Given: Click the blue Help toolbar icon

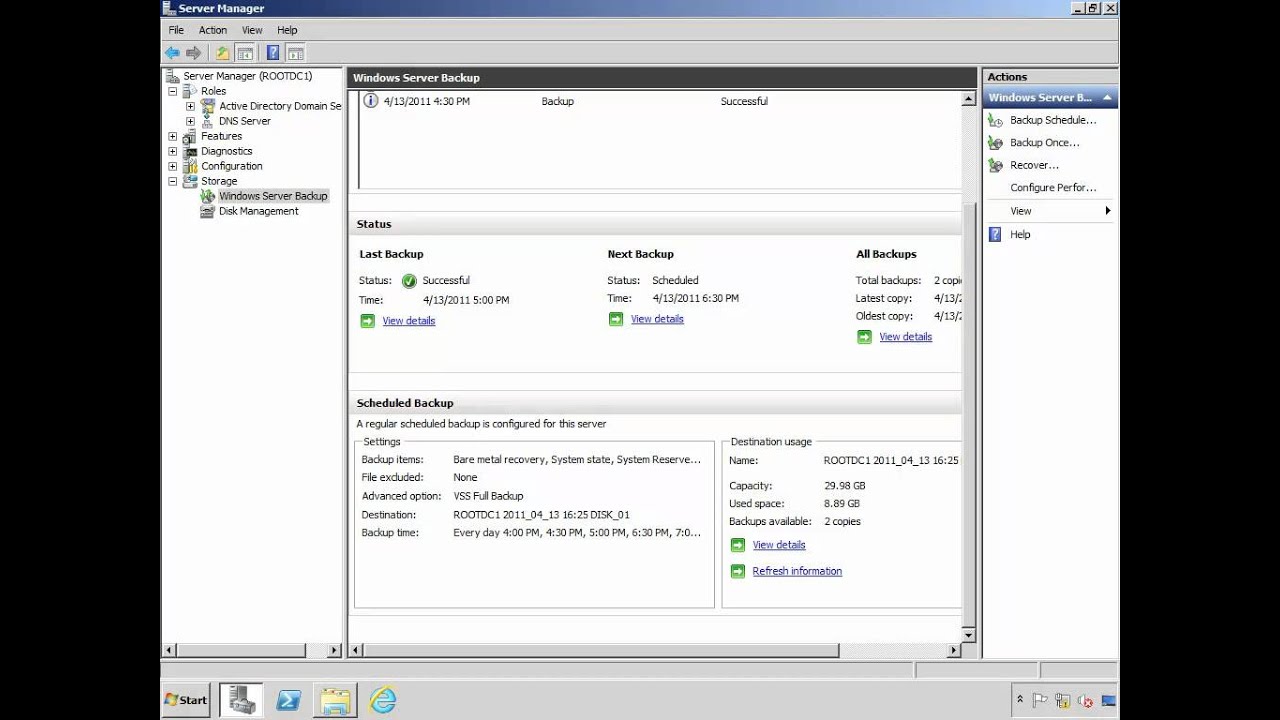Looking at the screenshot, I should coord(273,53).
